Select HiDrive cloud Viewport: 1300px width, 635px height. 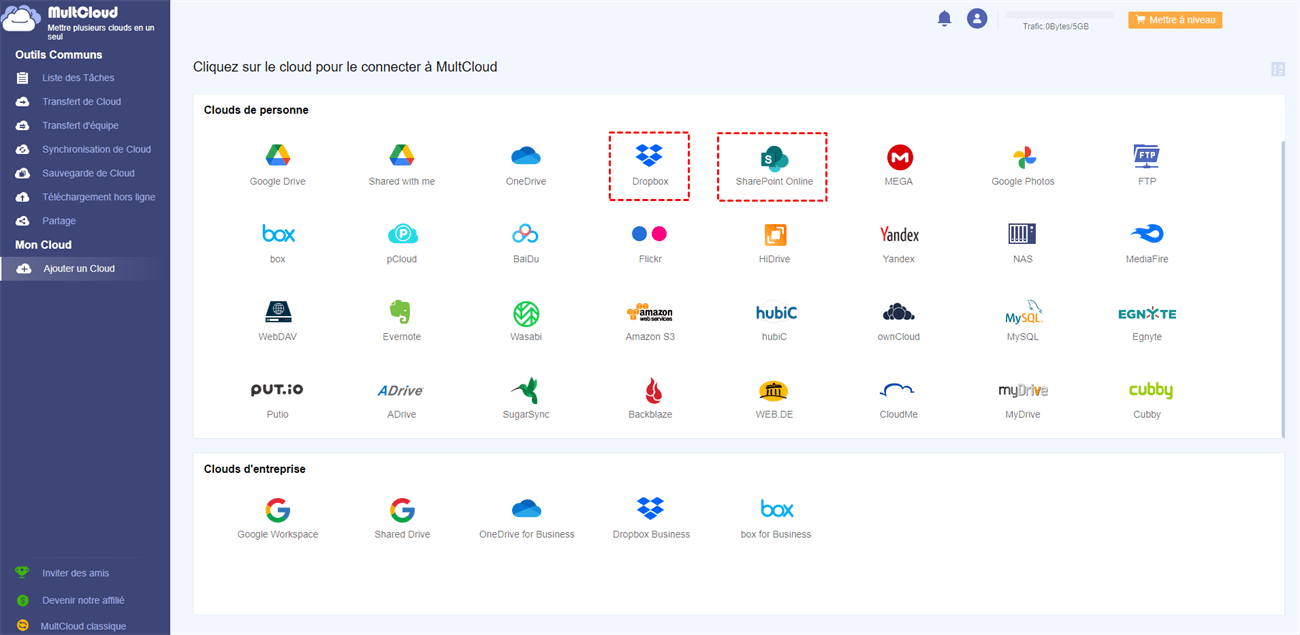(775, 243)
